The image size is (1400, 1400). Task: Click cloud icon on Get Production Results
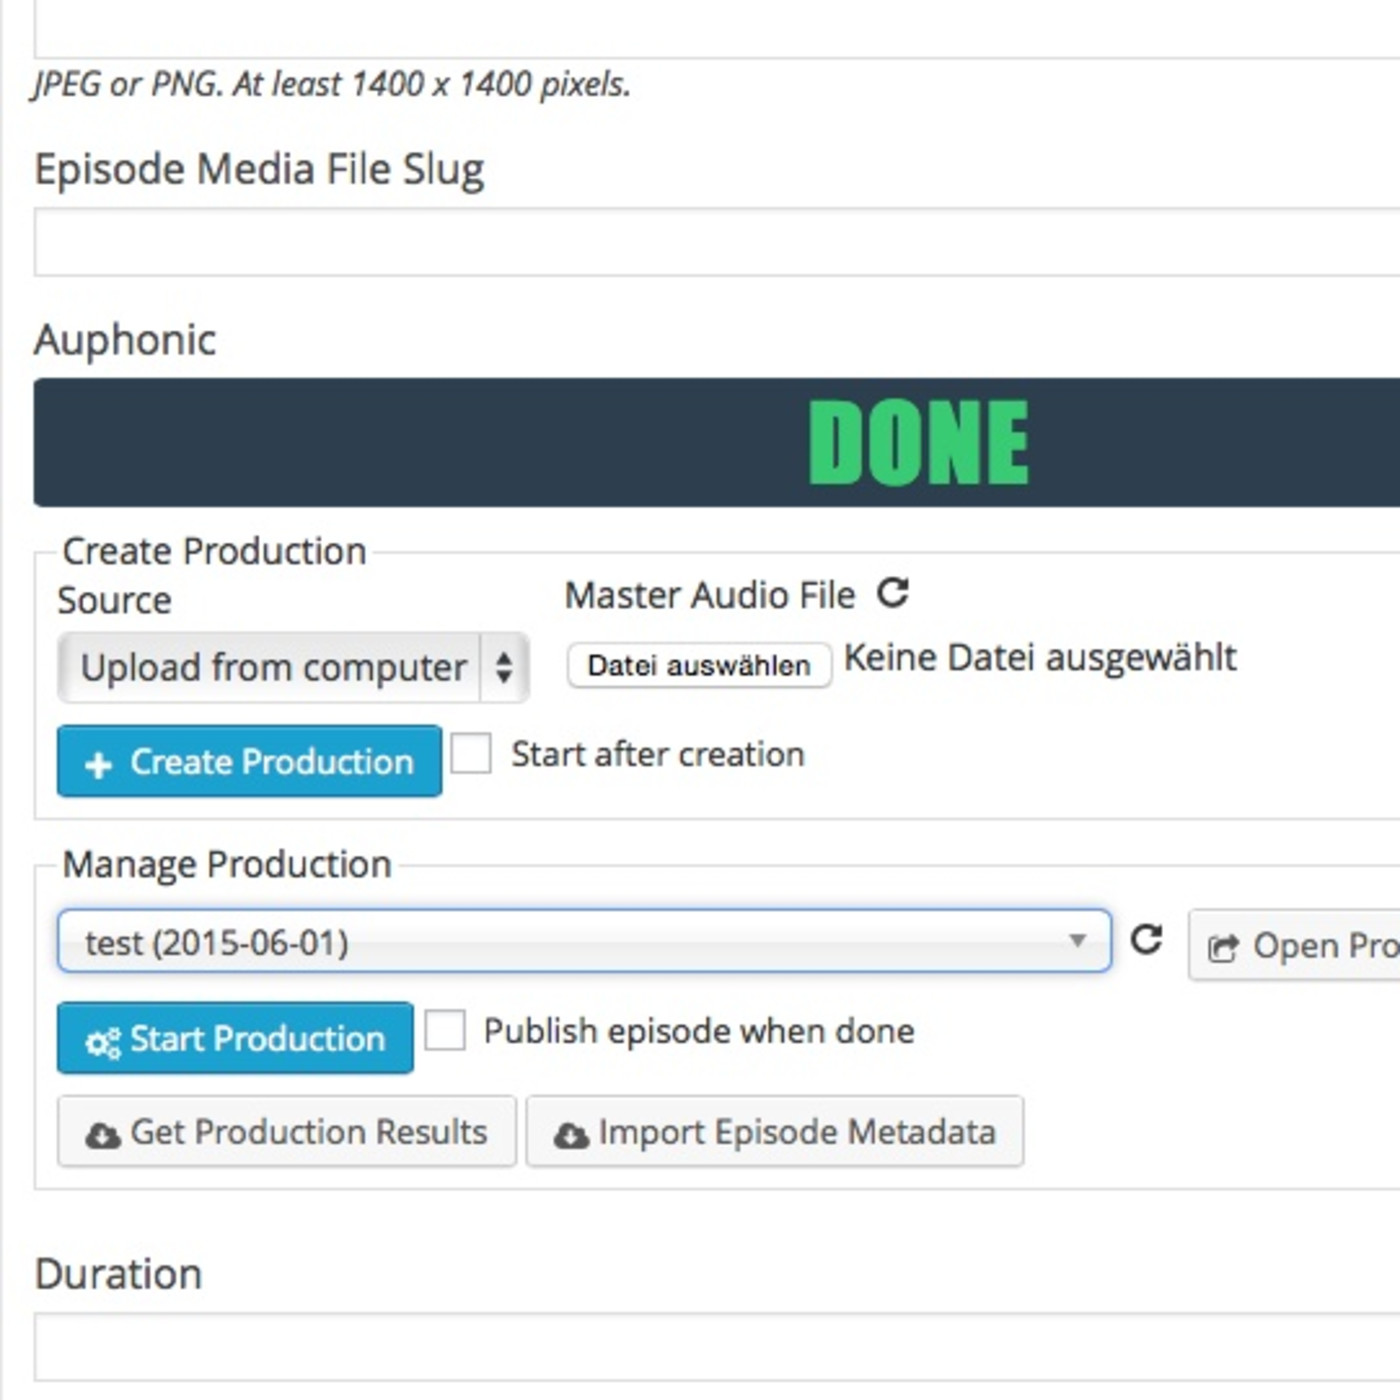pyautogui.click(x=102, y=1135)
